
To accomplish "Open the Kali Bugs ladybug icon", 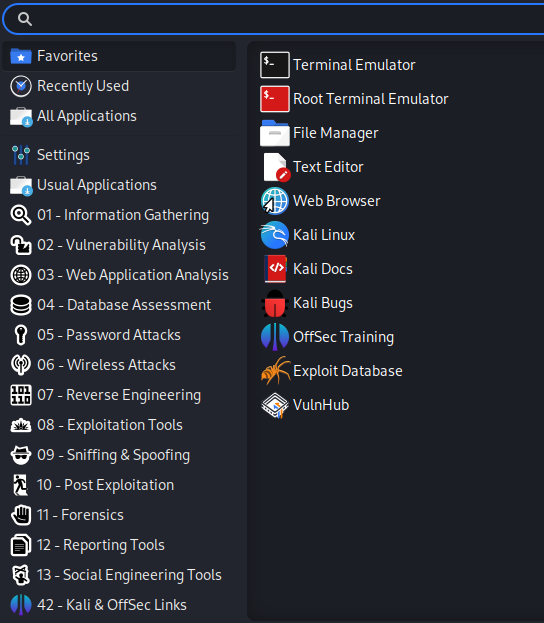I will (275, 303).
